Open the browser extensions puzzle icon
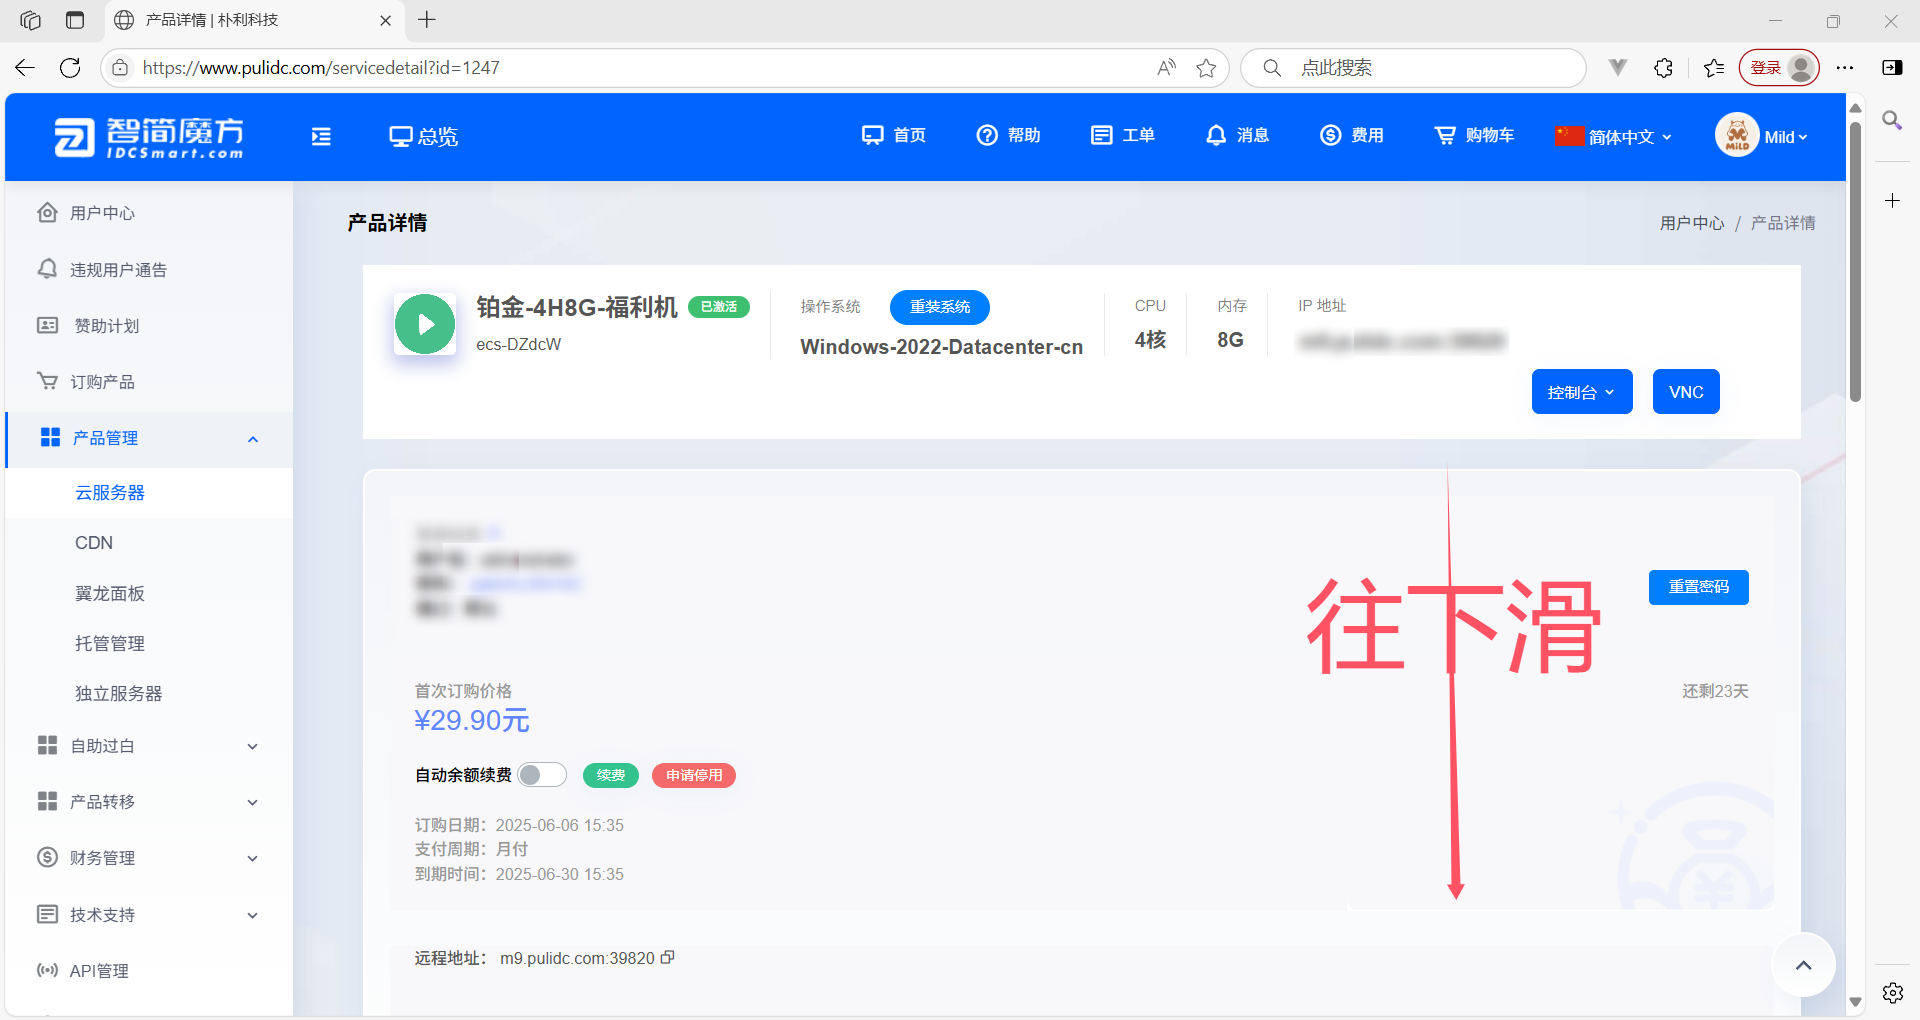 click(1664, 68)
